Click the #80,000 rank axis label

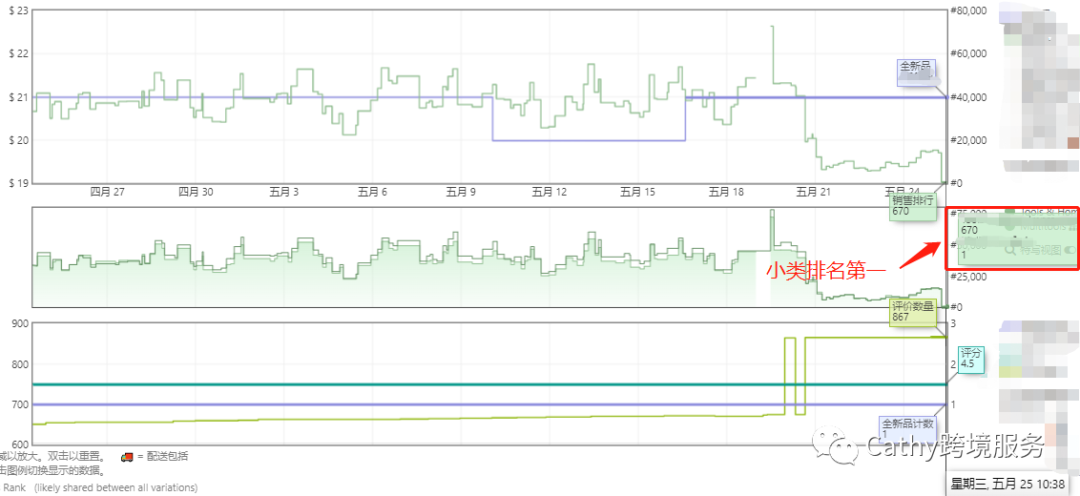coord(968,11)
